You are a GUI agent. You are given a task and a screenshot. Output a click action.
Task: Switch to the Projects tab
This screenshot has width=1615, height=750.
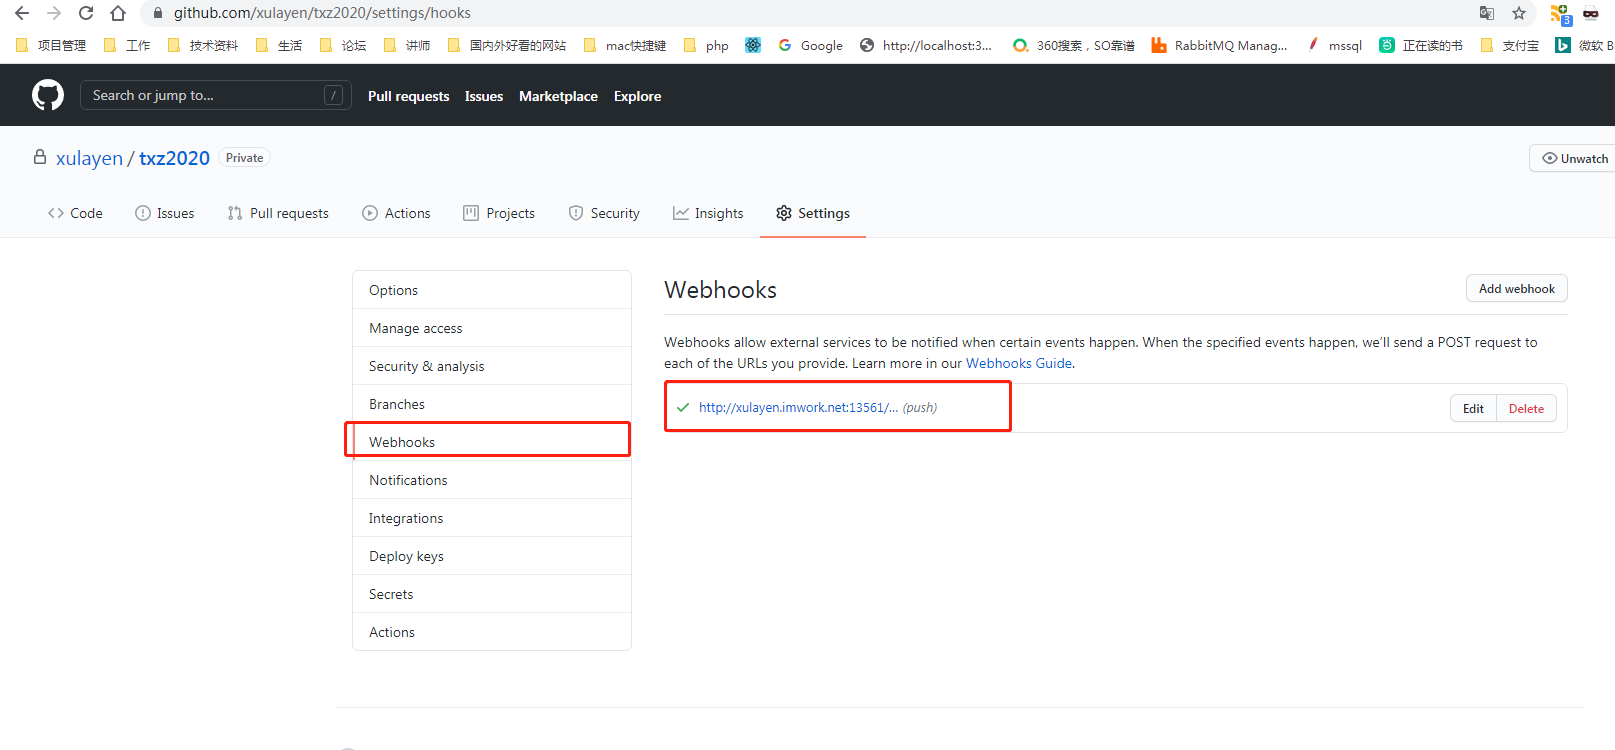(499, 213)
